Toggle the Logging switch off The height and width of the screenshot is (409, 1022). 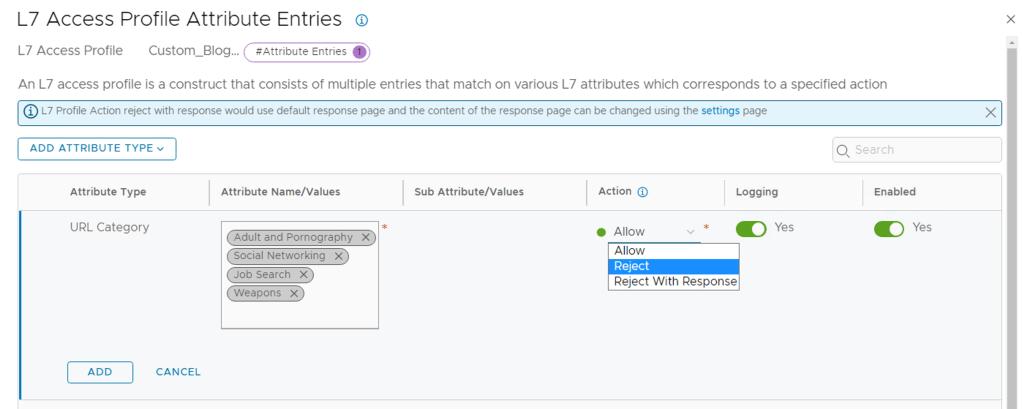(751, 229)
